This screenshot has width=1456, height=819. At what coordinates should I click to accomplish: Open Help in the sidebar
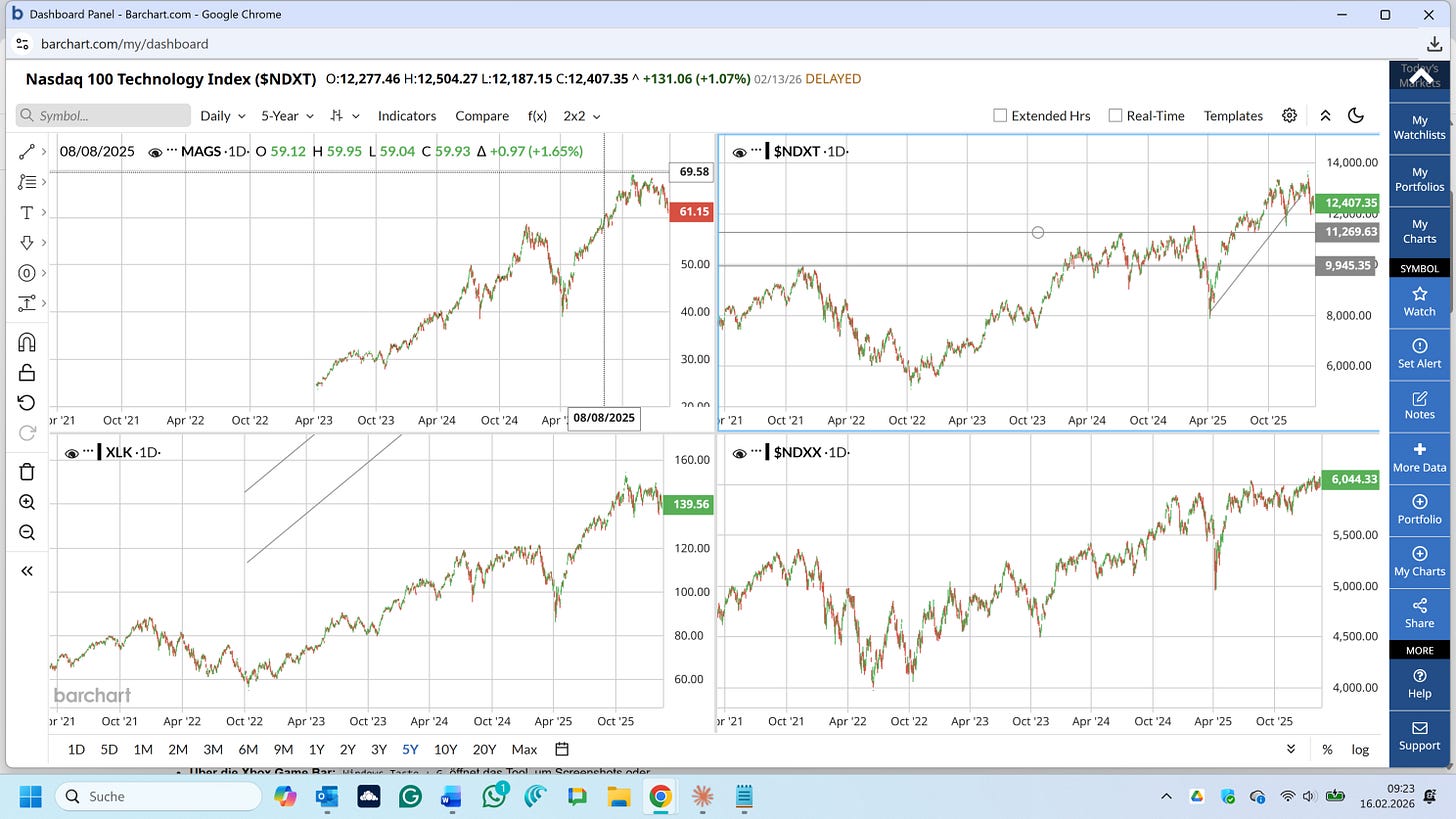coord(1419,683)
